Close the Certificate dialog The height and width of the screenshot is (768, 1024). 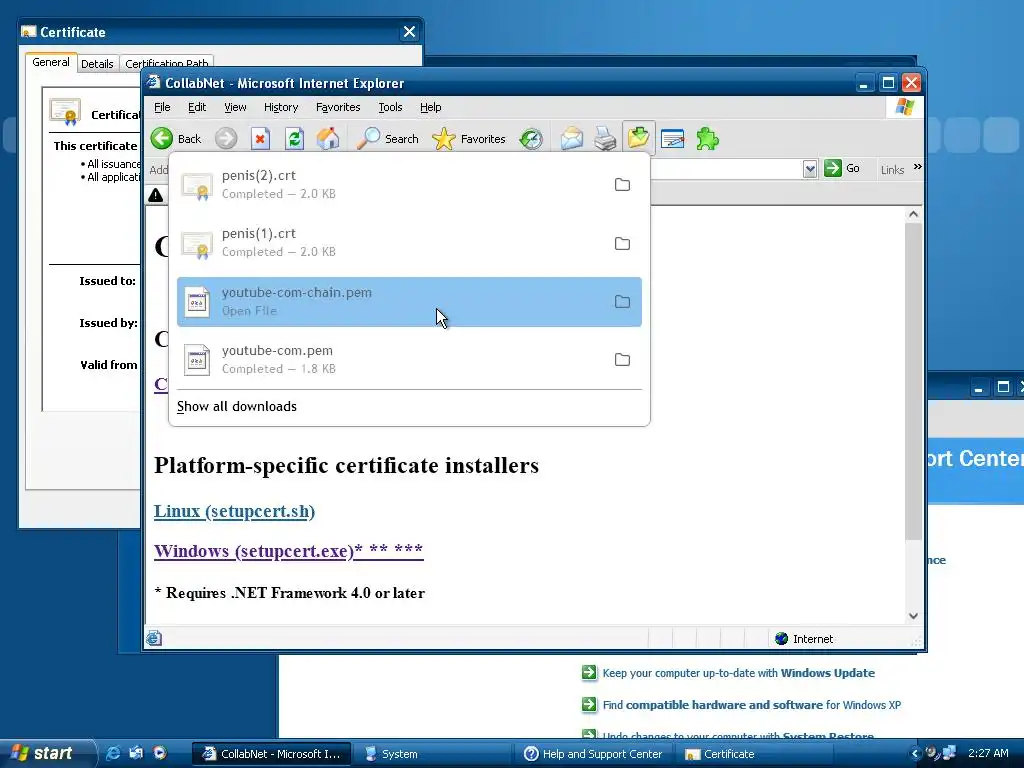coord(409,32)
